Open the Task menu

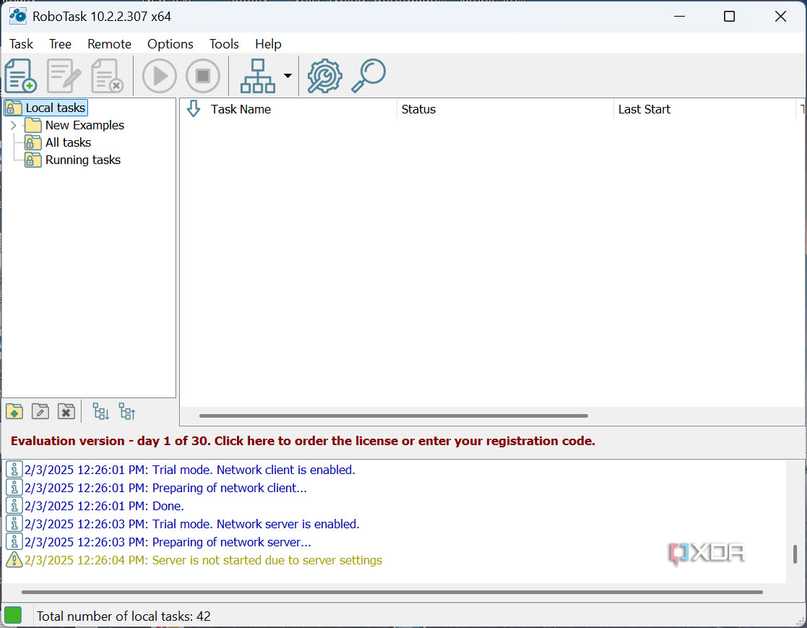[x=21, y=44]
